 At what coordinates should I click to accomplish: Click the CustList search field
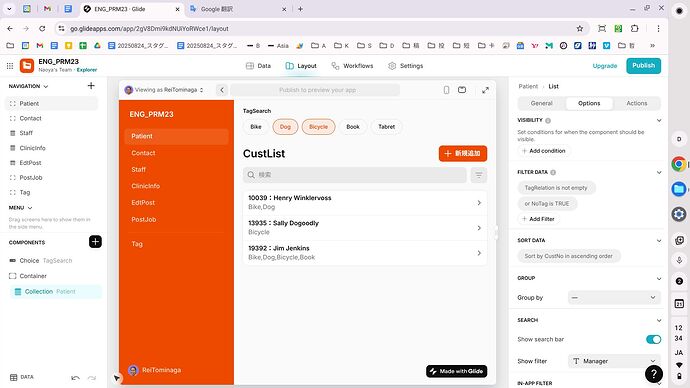tap(355, 175)
